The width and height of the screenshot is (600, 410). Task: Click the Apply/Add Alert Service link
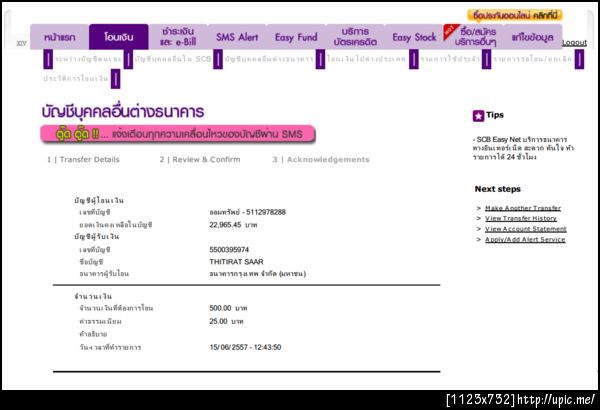pyautogui.click(x=525, y=240)
